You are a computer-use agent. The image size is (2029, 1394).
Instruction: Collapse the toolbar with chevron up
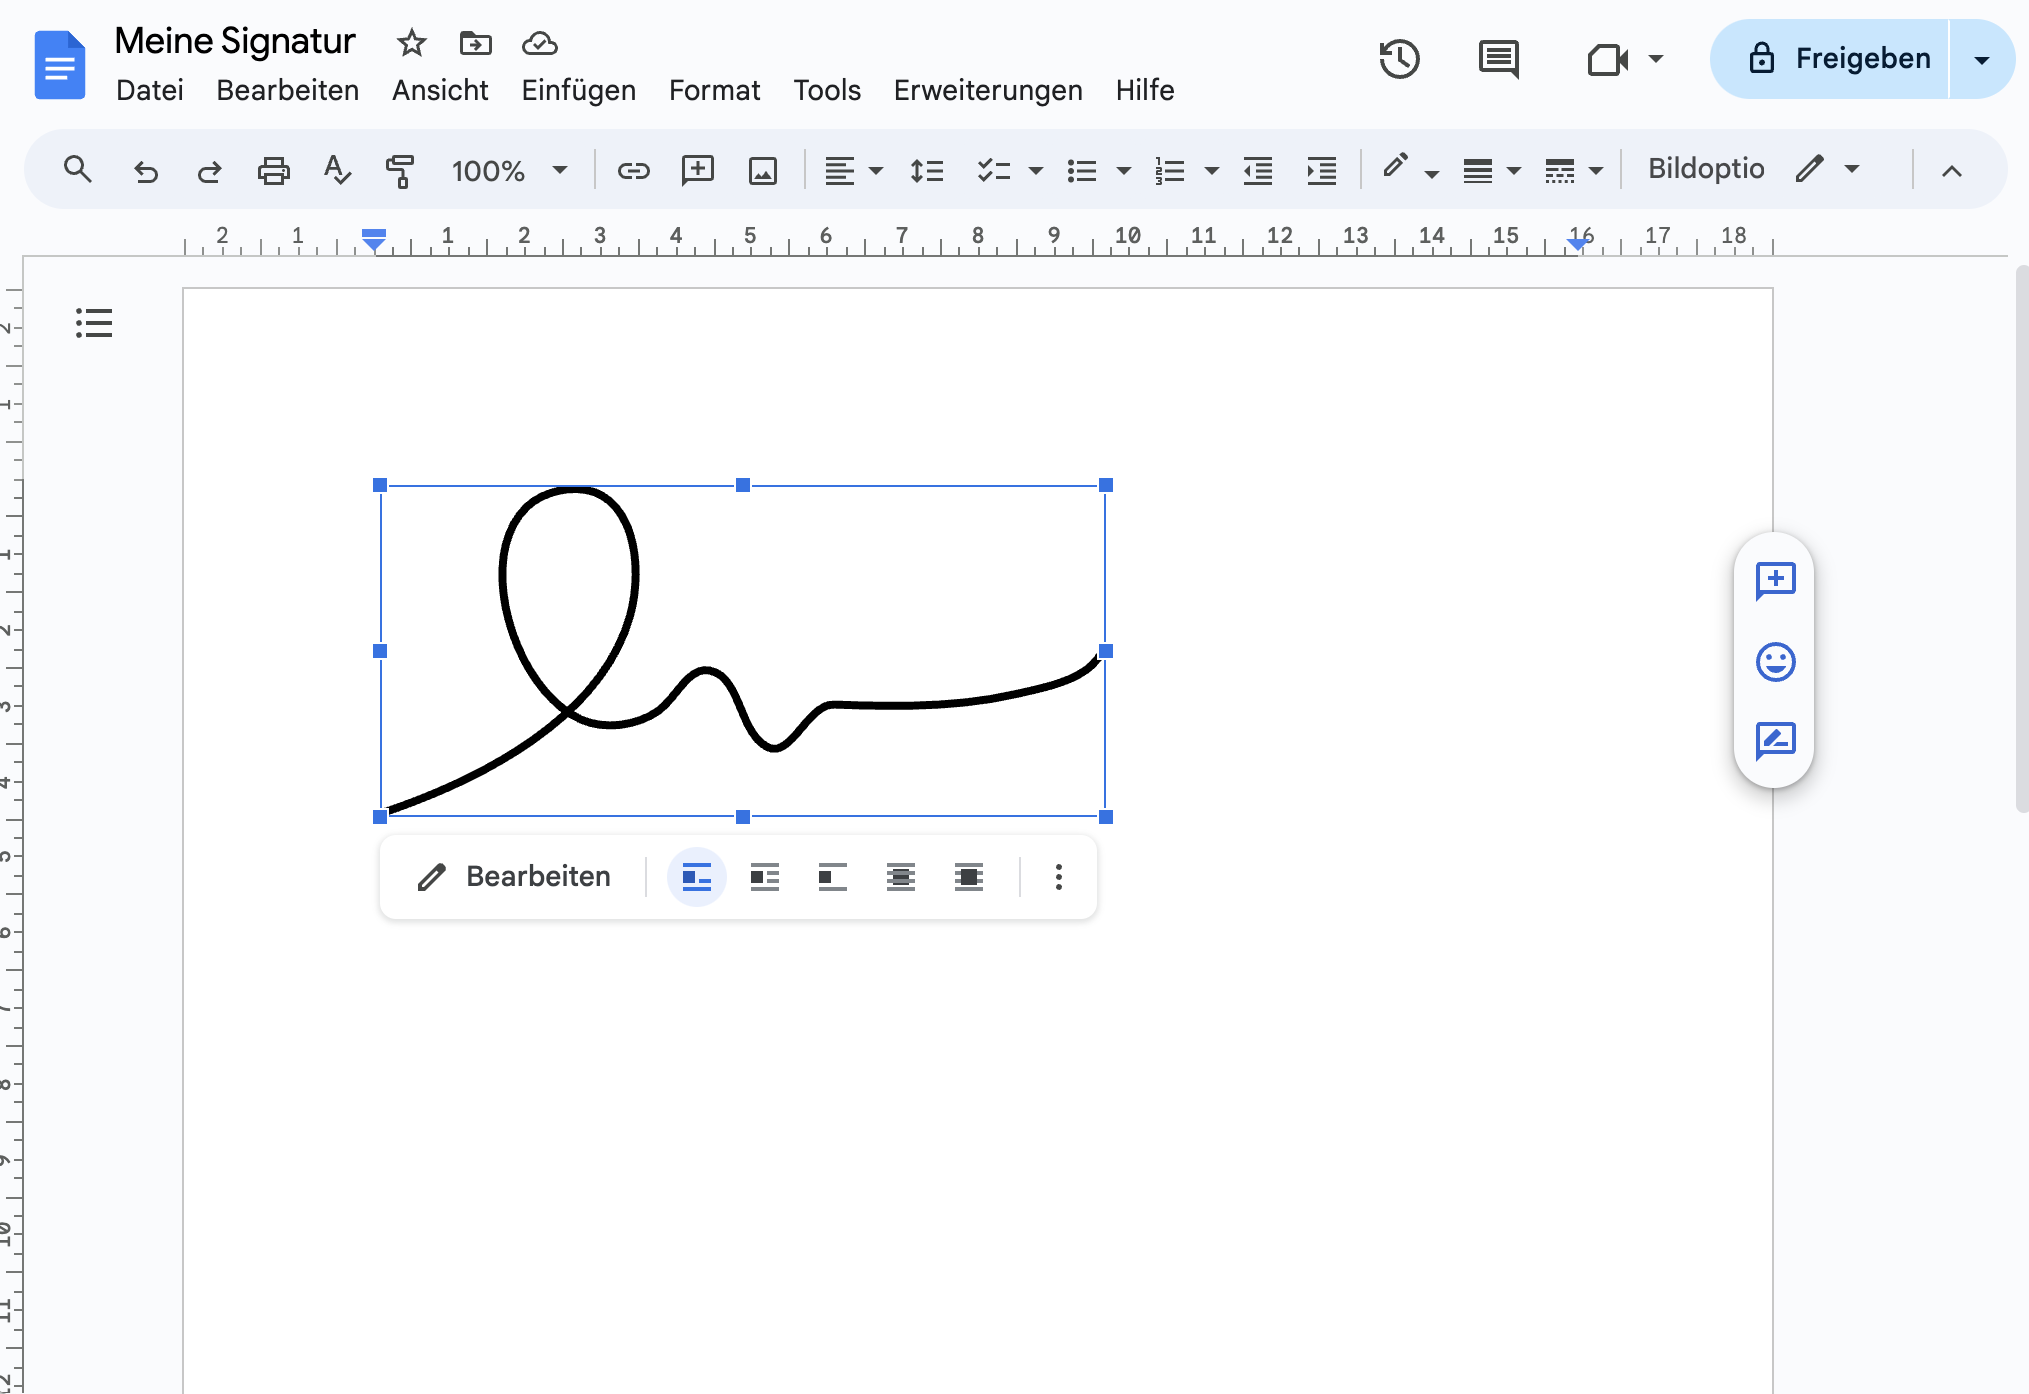coord(1951,171)
